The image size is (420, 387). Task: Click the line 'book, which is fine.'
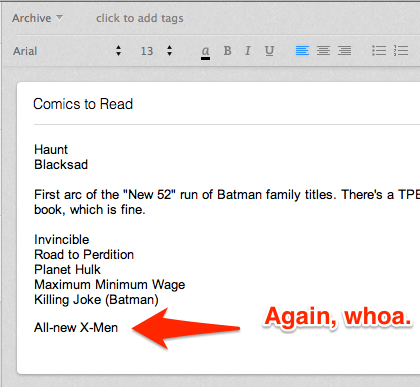tap(90, 210)
